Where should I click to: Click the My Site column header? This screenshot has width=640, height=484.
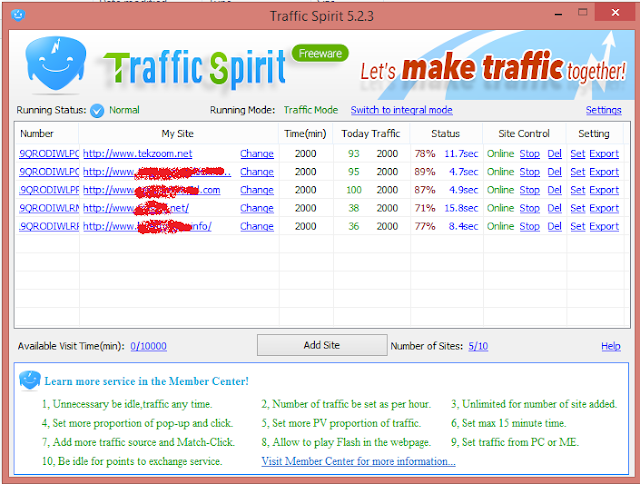(178, 133)
